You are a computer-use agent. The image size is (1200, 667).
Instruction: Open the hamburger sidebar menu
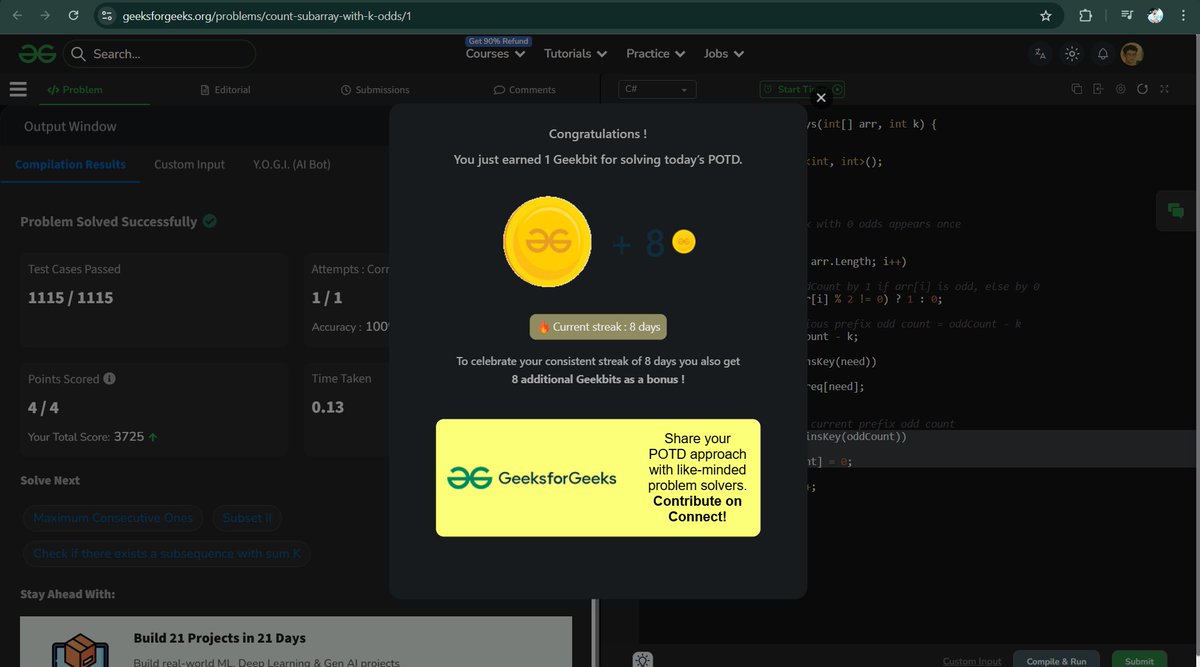click(x=18, y=89)
